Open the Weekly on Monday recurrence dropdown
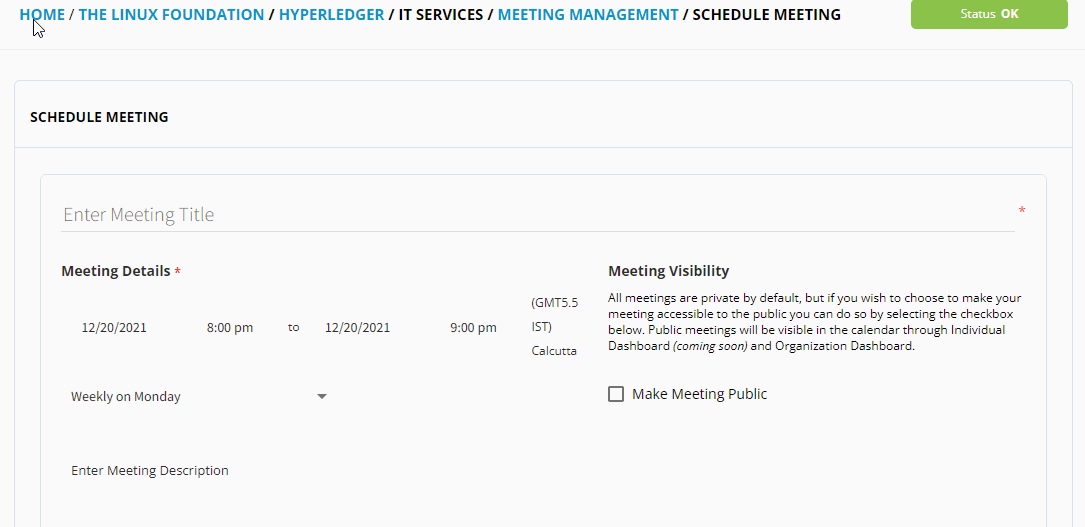The image size is (1085, 527). 199,397
